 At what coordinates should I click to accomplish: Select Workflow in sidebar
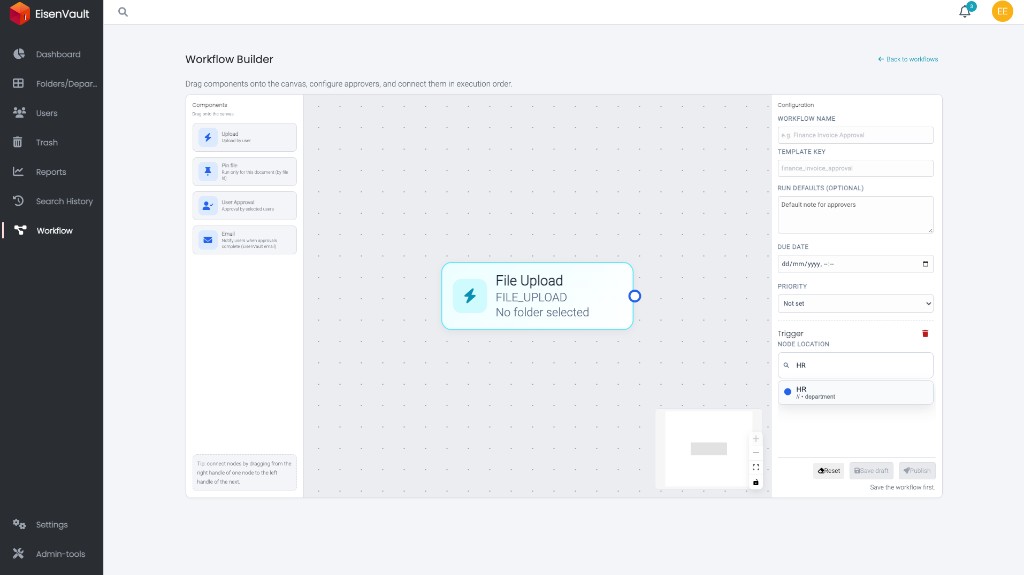52,231
